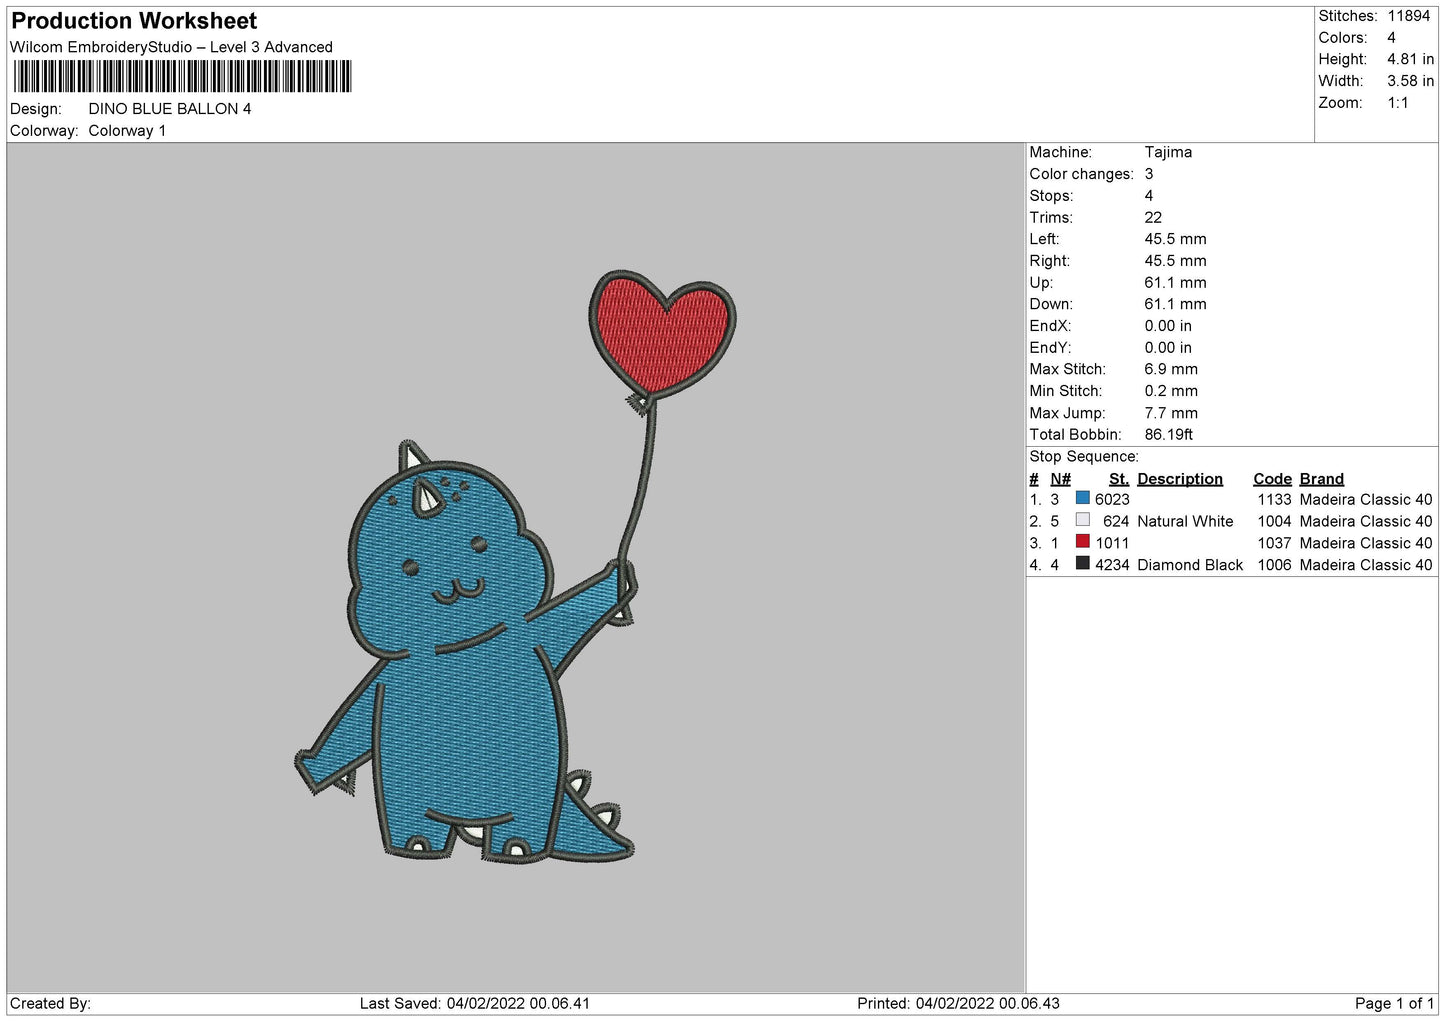1445x1021 pixels.
Task: Click the Description column header
Action: point(1179,479)
